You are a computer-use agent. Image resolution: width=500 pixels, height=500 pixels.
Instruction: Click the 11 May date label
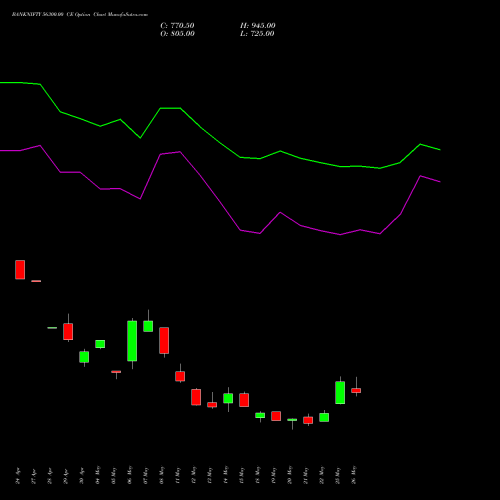[178, 475]
